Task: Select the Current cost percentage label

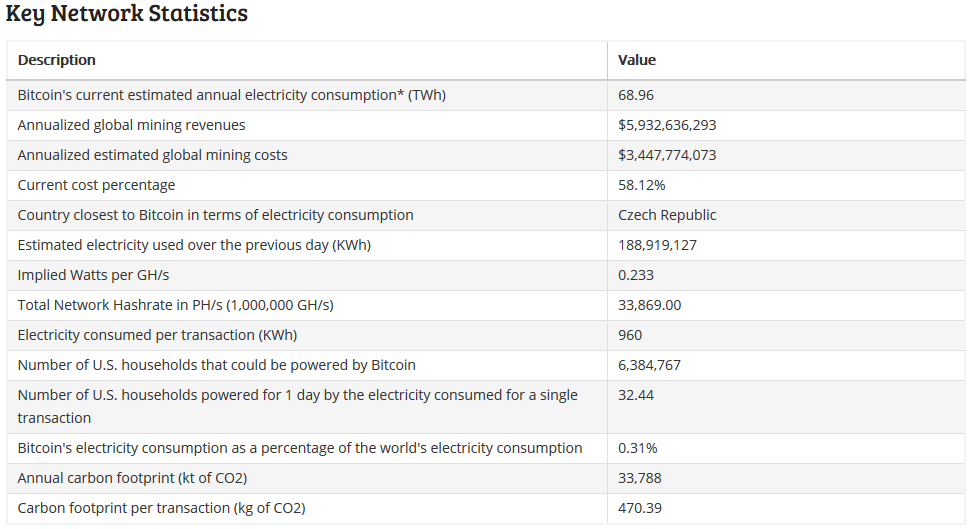Action: pyautogui.click(x=96, y=185)
